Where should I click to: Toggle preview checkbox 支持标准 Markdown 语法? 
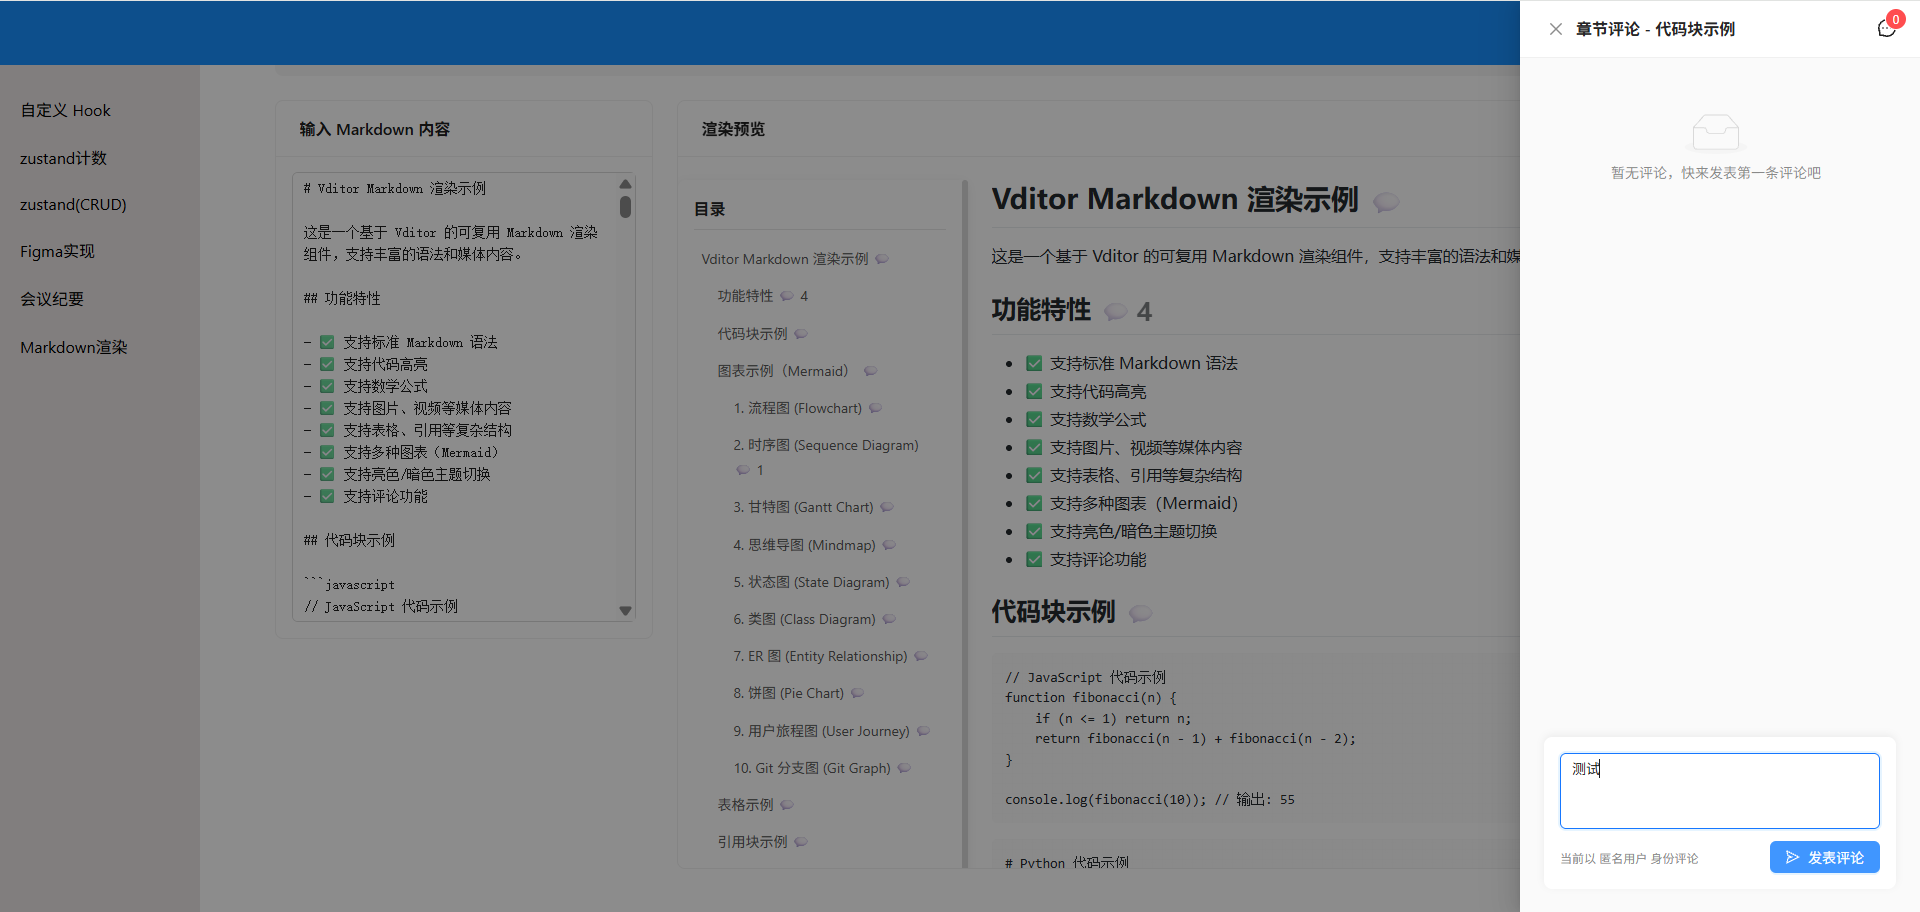point(1034,364)
